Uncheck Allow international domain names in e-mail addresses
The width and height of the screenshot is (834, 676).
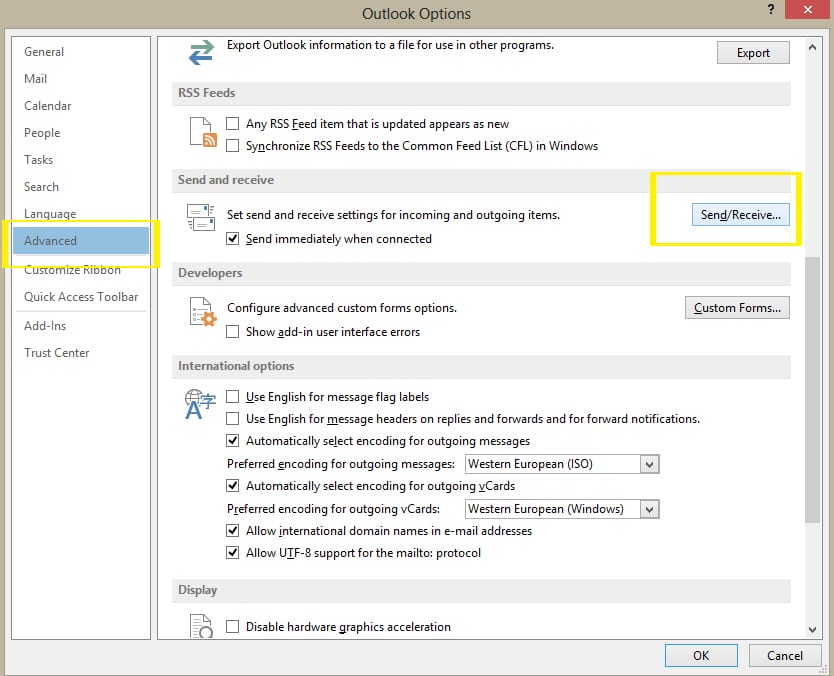click(x=232, y=531)
